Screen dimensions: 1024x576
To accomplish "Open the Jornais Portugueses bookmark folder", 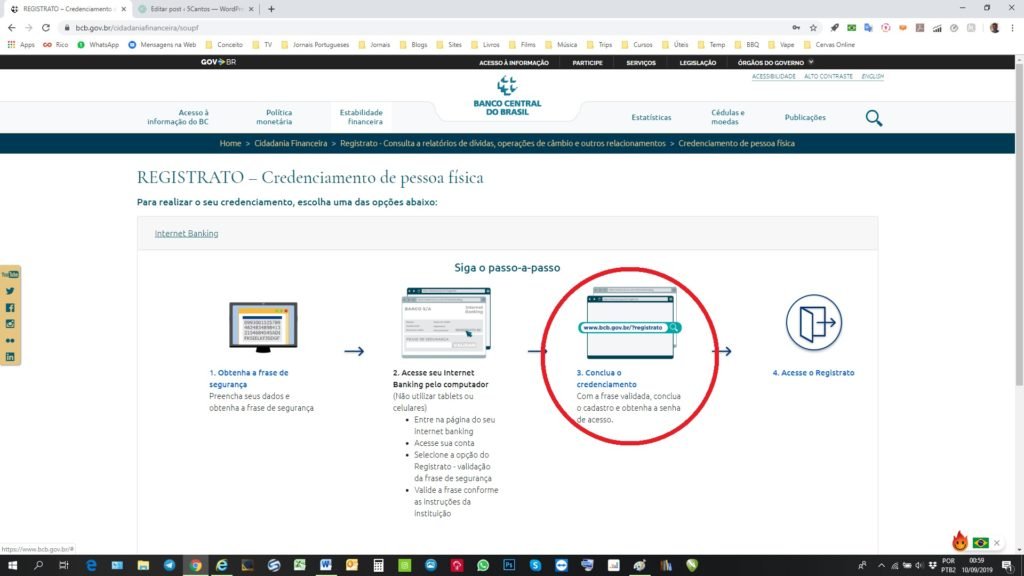I will point(315,45).
